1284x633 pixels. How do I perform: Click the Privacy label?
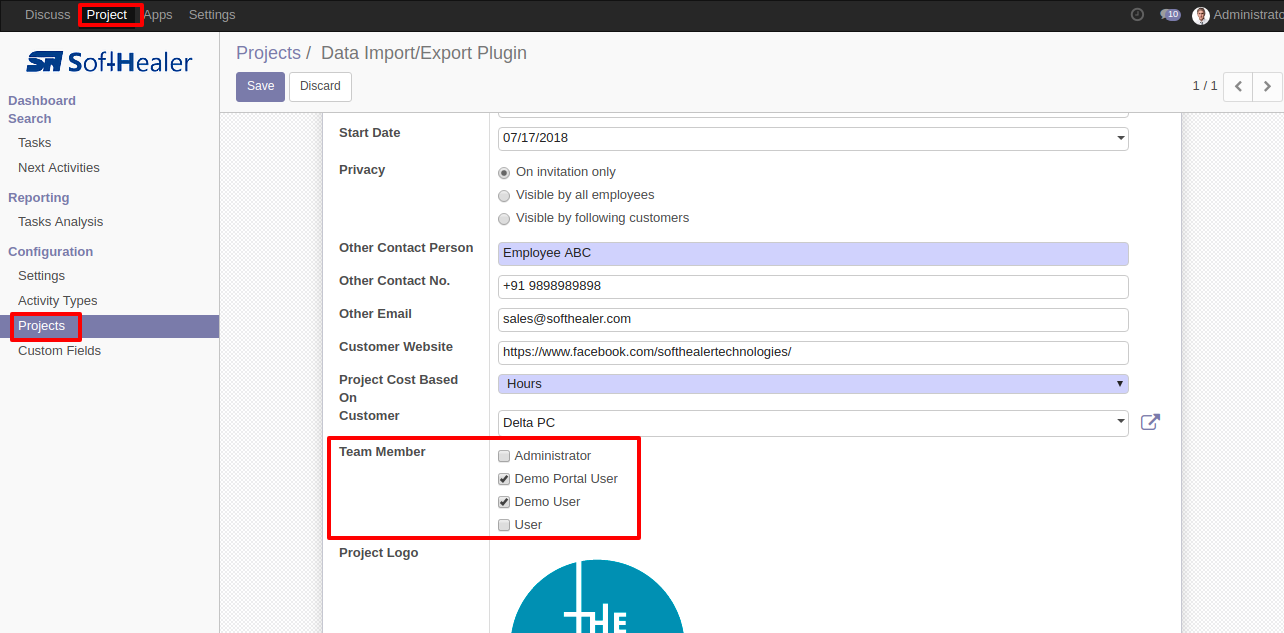(x=362, y=170)
